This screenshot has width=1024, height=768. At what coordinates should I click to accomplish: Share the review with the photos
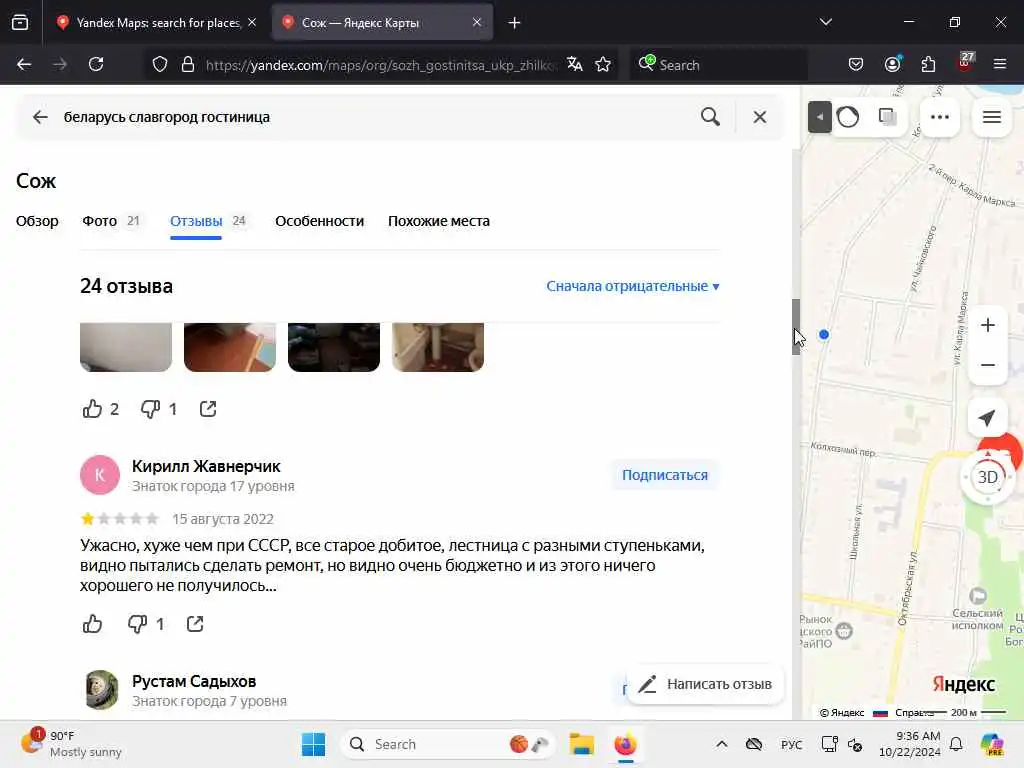coord(208,409)
